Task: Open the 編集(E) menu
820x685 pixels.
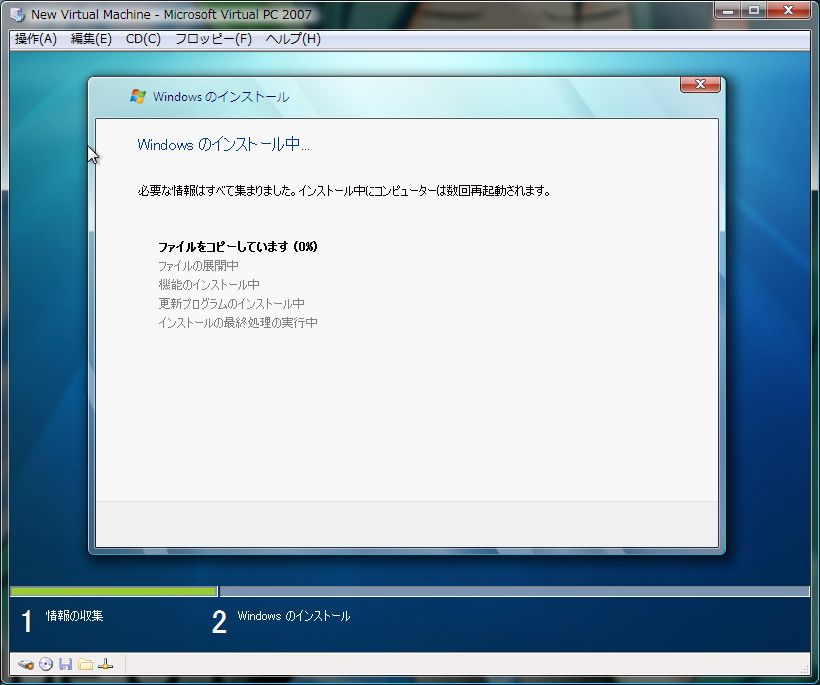Action: pyautogui.click(x=91, y=39)
